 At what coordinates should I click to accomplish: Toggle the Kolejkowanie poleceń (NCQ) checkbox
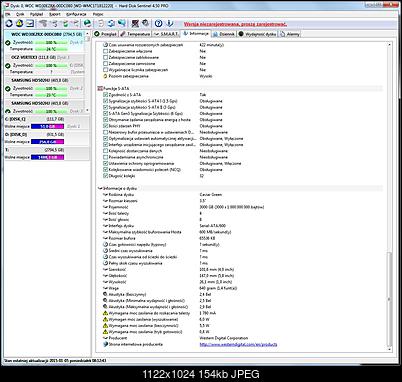click(x=105, y=170)
